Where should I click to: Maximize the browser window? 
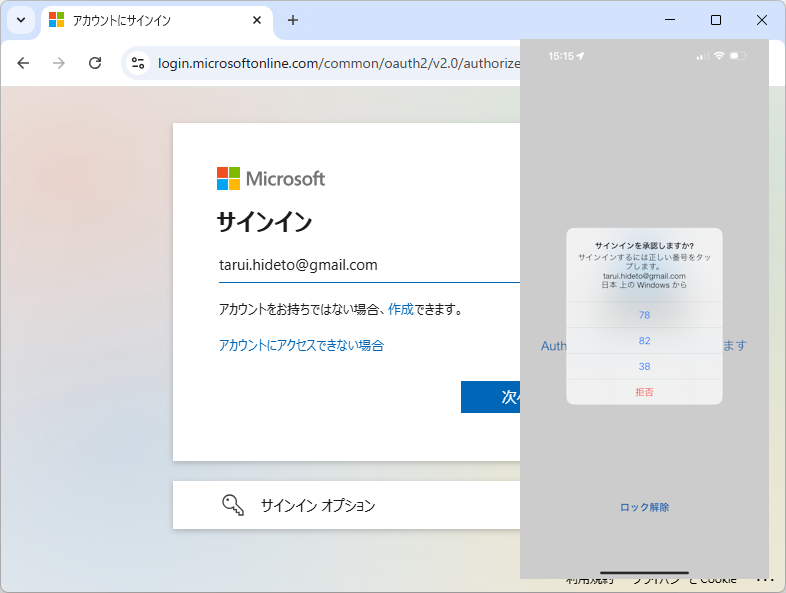coord(716,20)
